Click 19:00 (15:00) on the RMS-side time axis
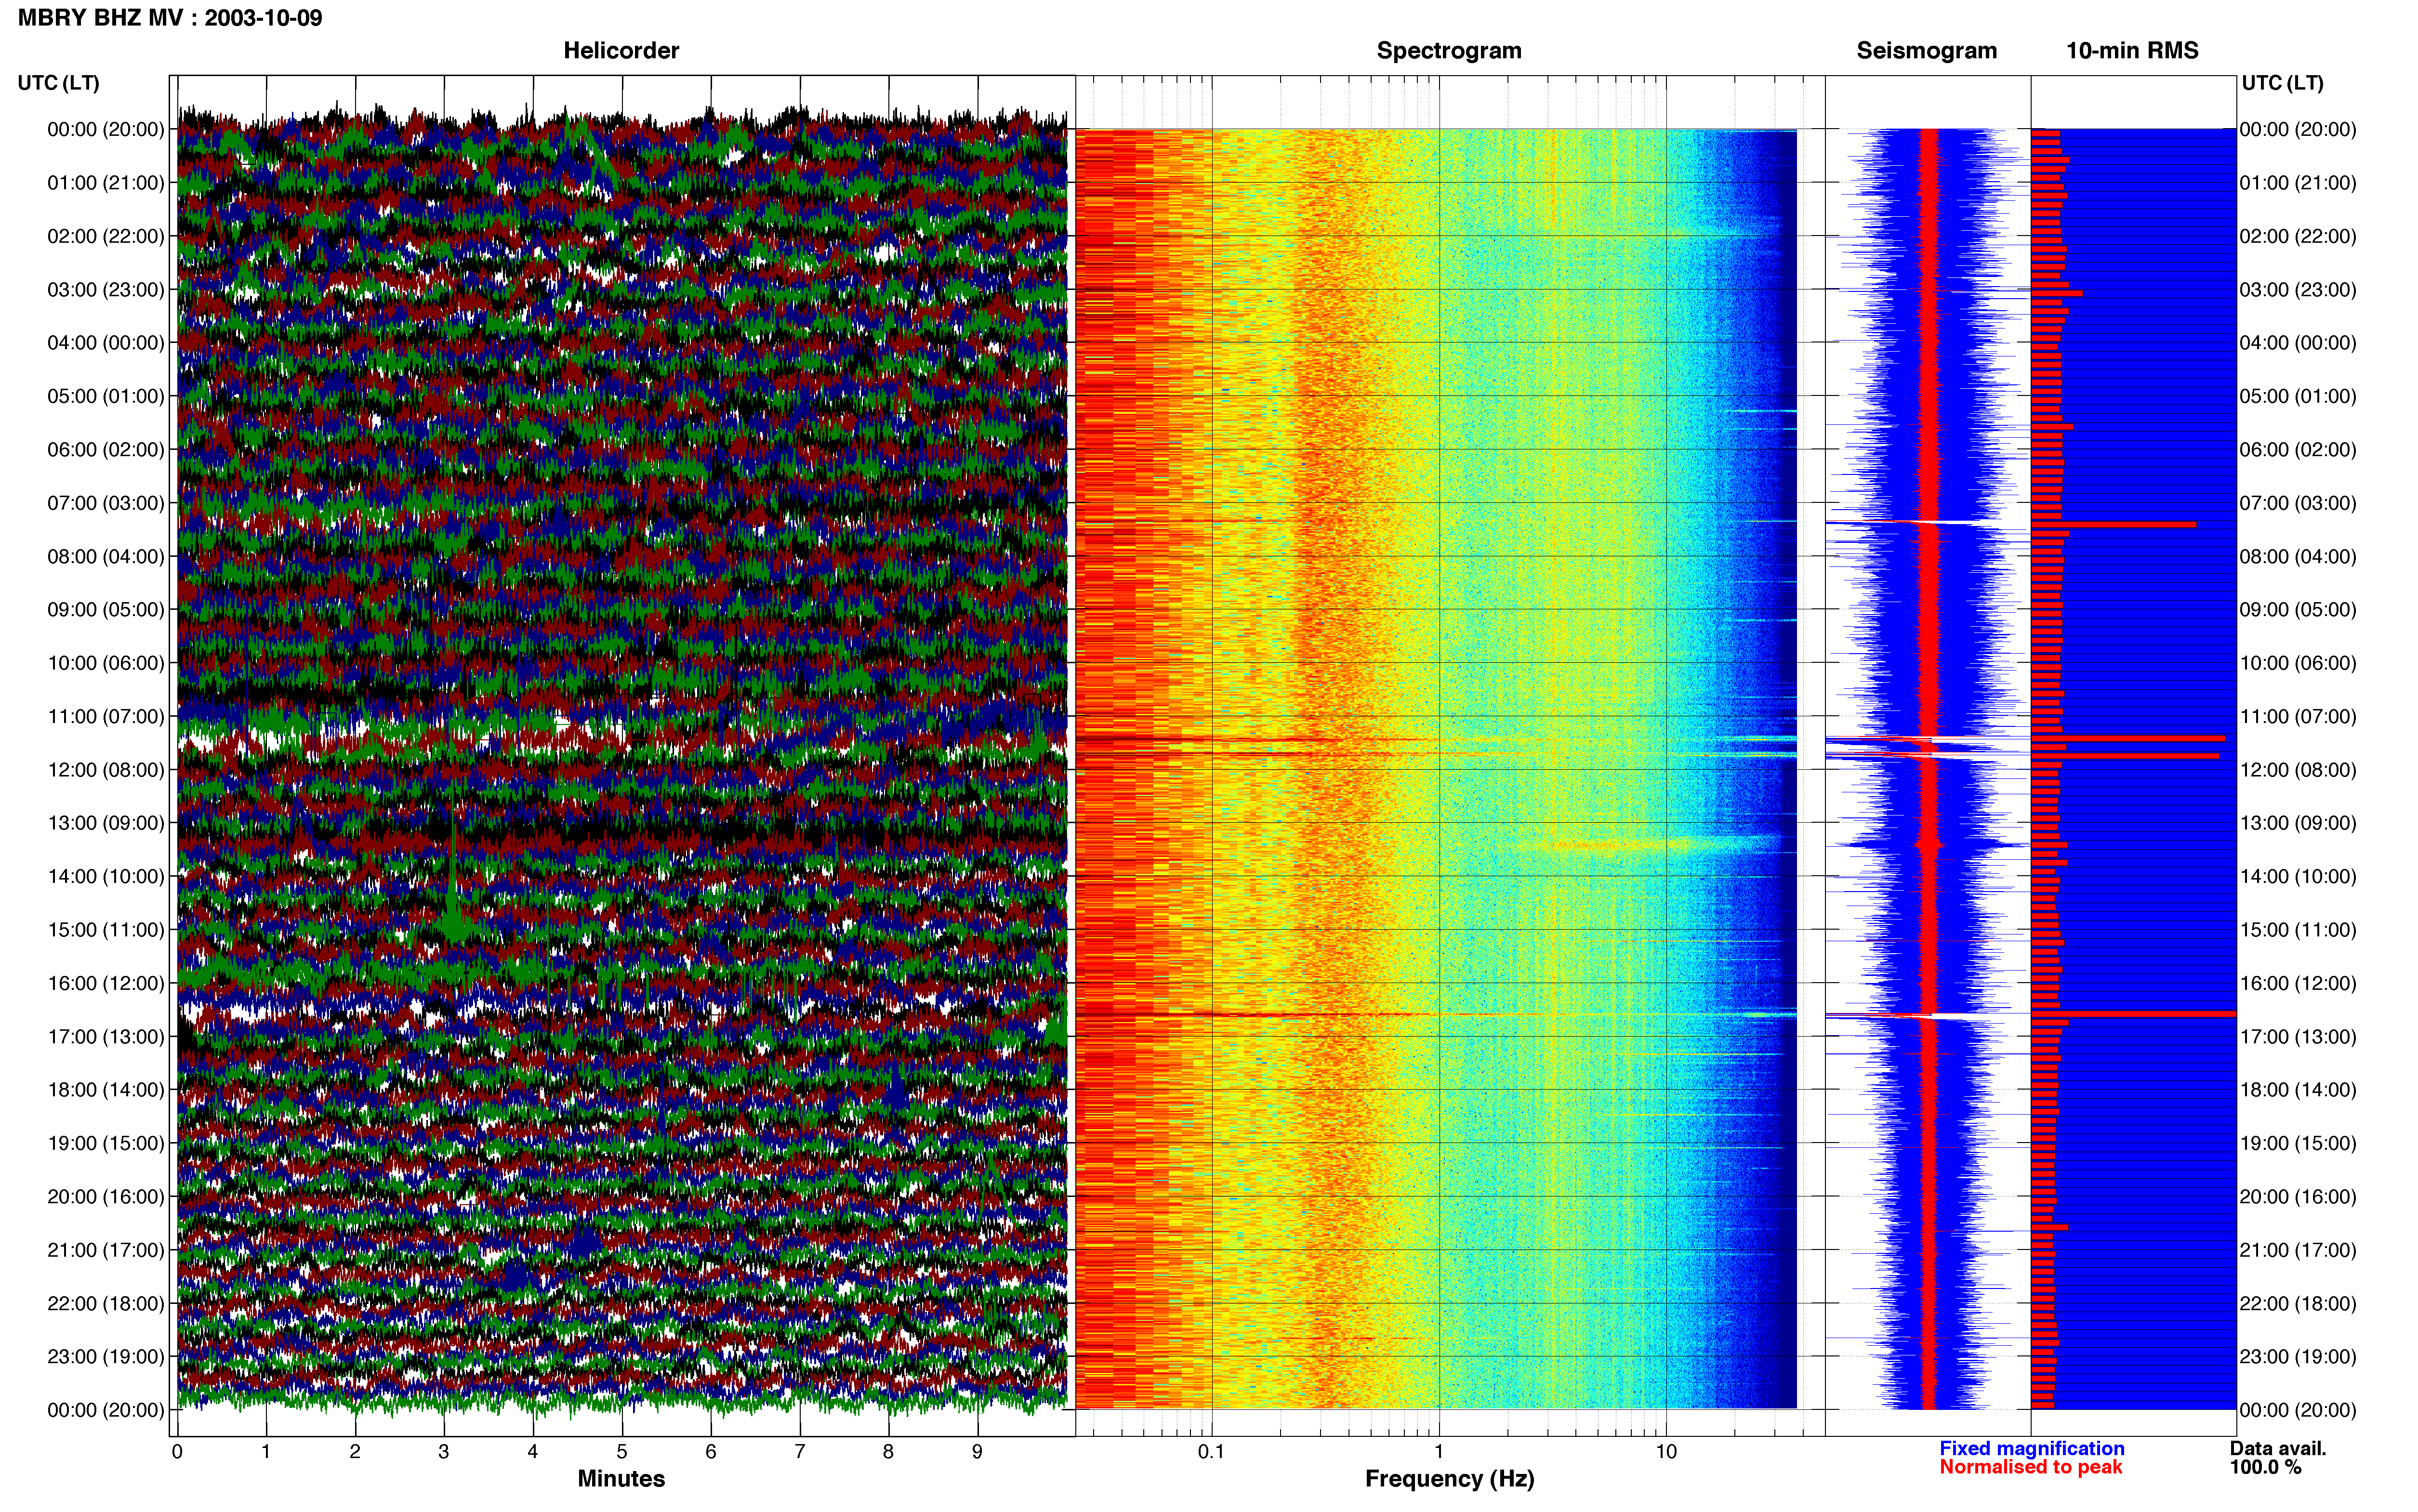 [x=2298, y=1143]
